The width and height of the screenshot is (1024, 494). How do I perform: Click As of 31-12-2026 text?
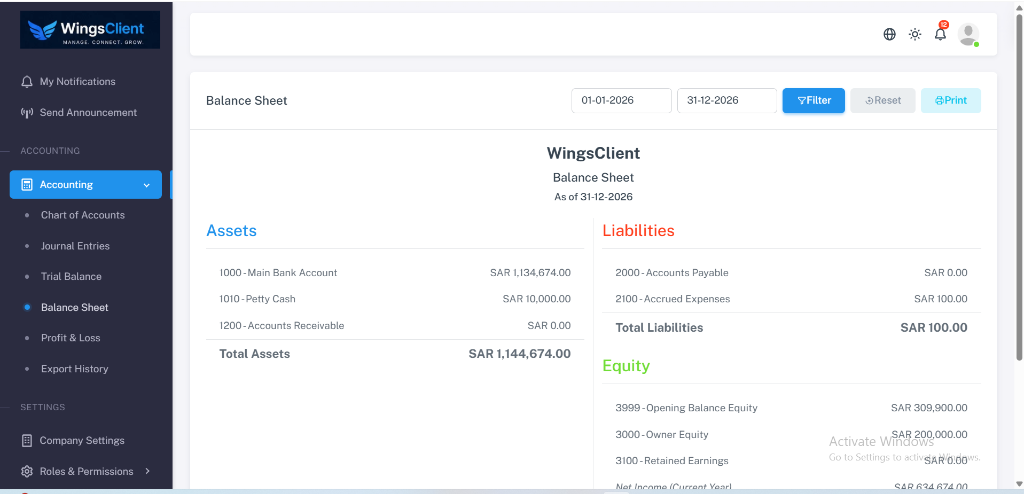594,197
